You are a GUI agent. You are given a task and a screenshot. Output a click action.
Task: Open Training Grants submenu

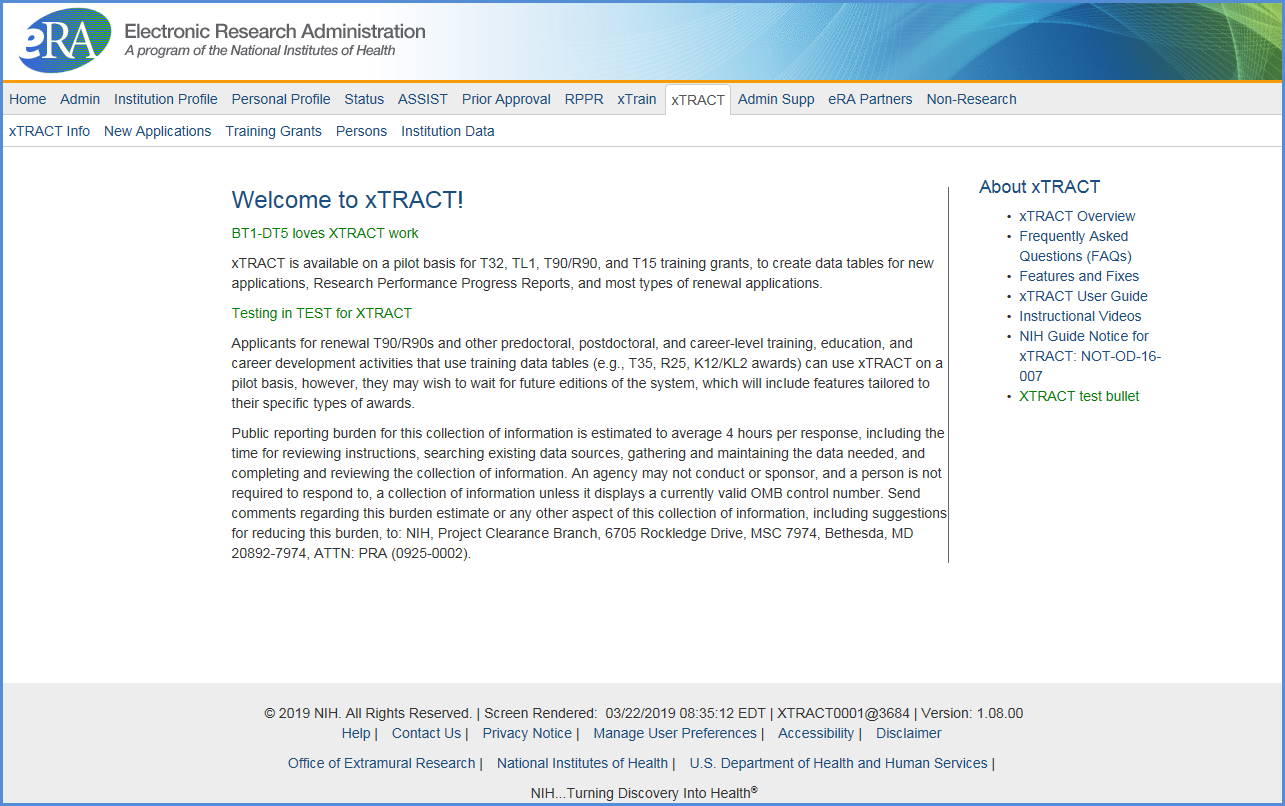pyautogui.click(x=273, y=131)
